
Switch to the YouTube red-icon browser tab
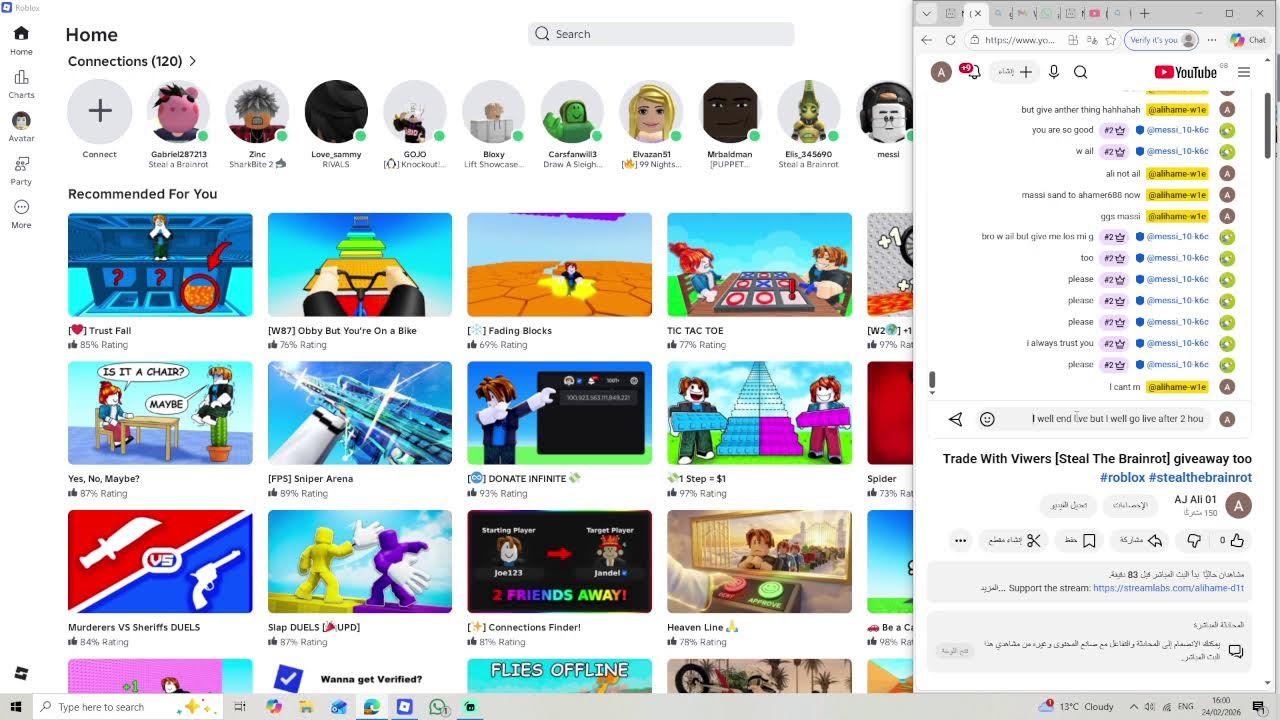point(1094,13)
